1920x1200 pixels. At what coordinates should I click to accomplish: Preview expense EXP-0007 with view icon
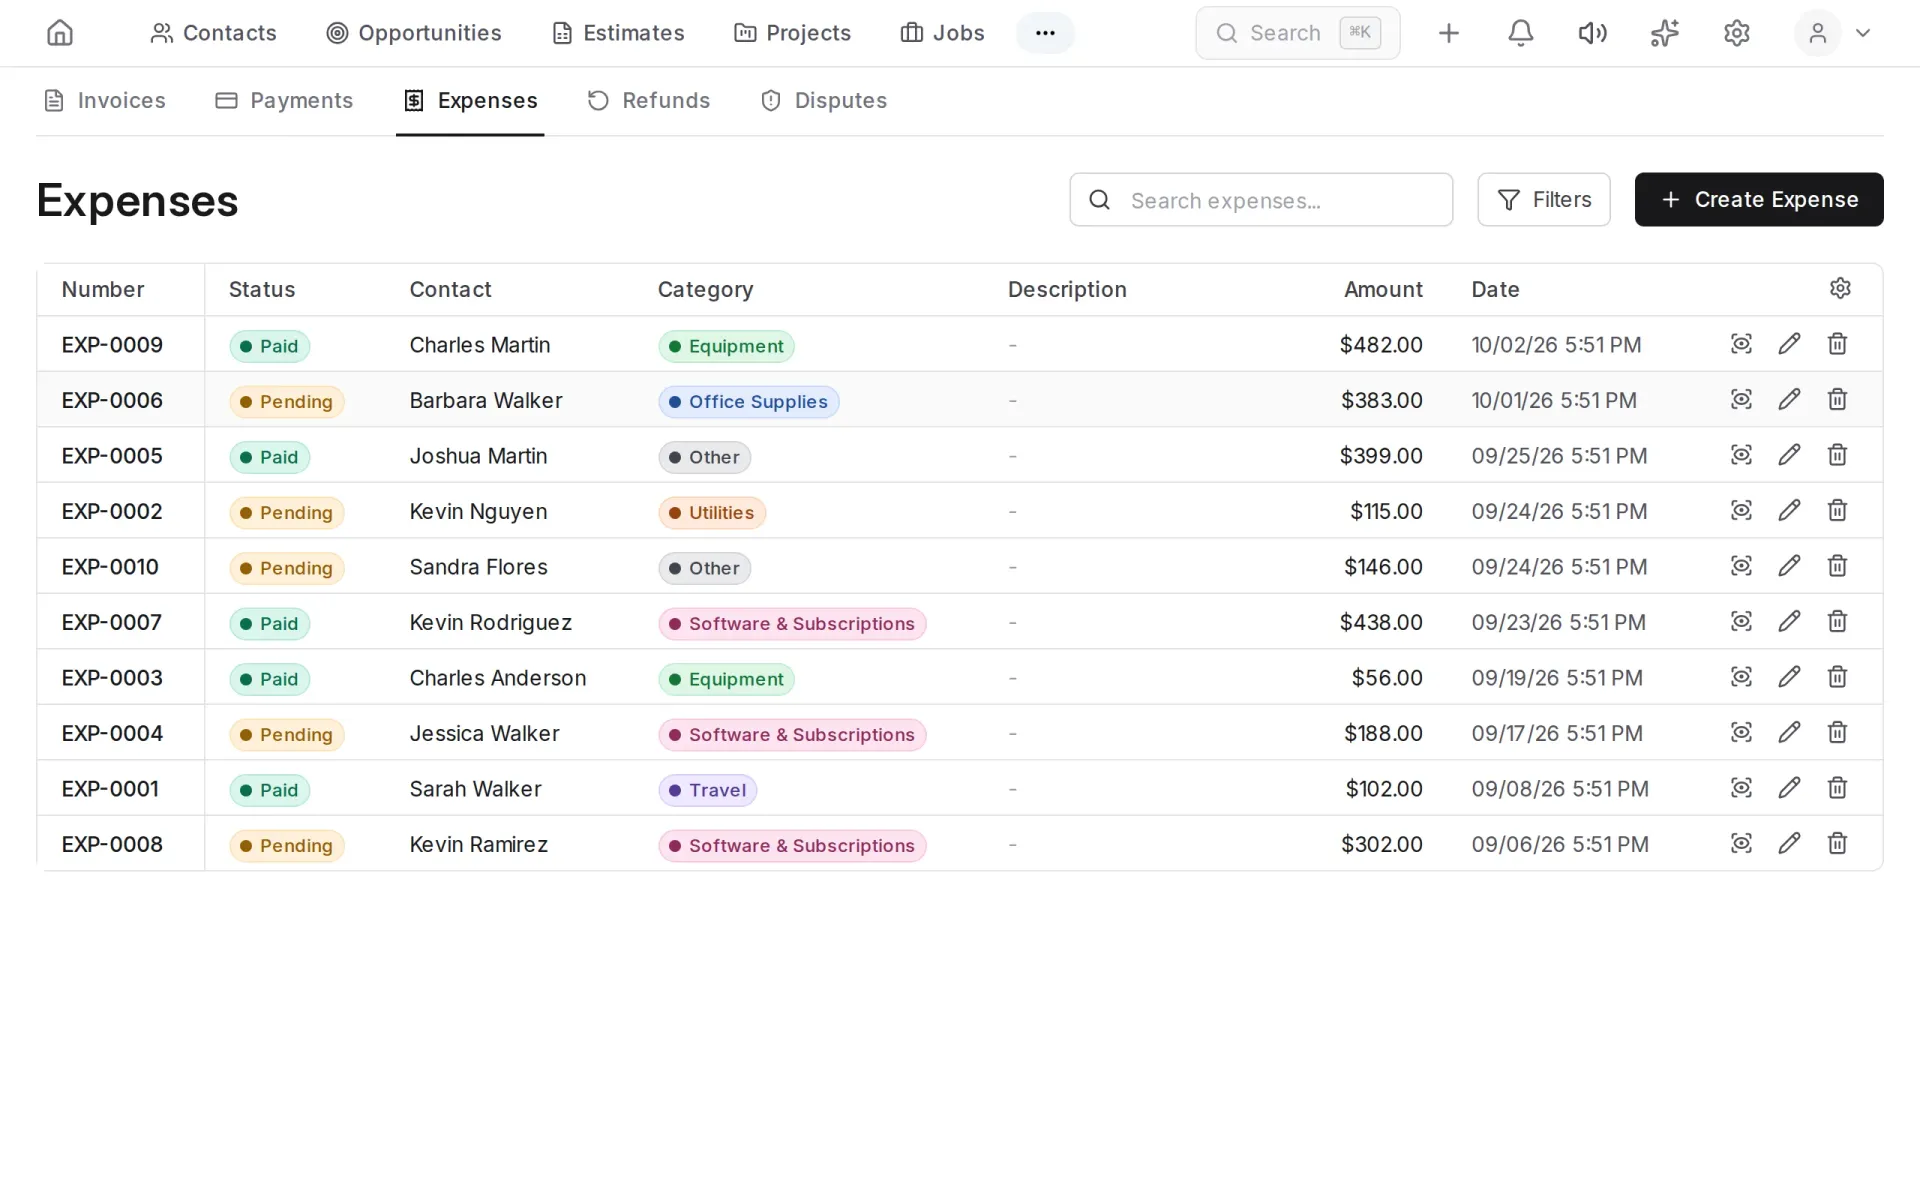[x=1741, y=622]
